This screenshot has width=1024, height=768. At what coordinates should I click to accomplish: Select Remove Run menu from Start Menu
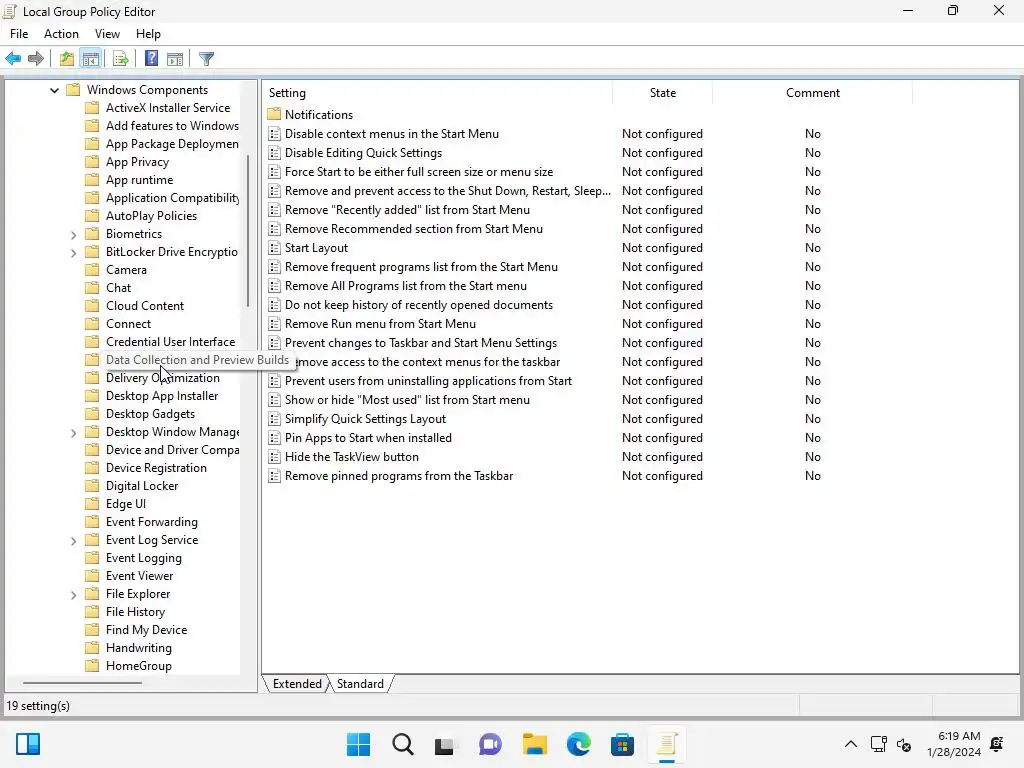[x=380, y=324]
